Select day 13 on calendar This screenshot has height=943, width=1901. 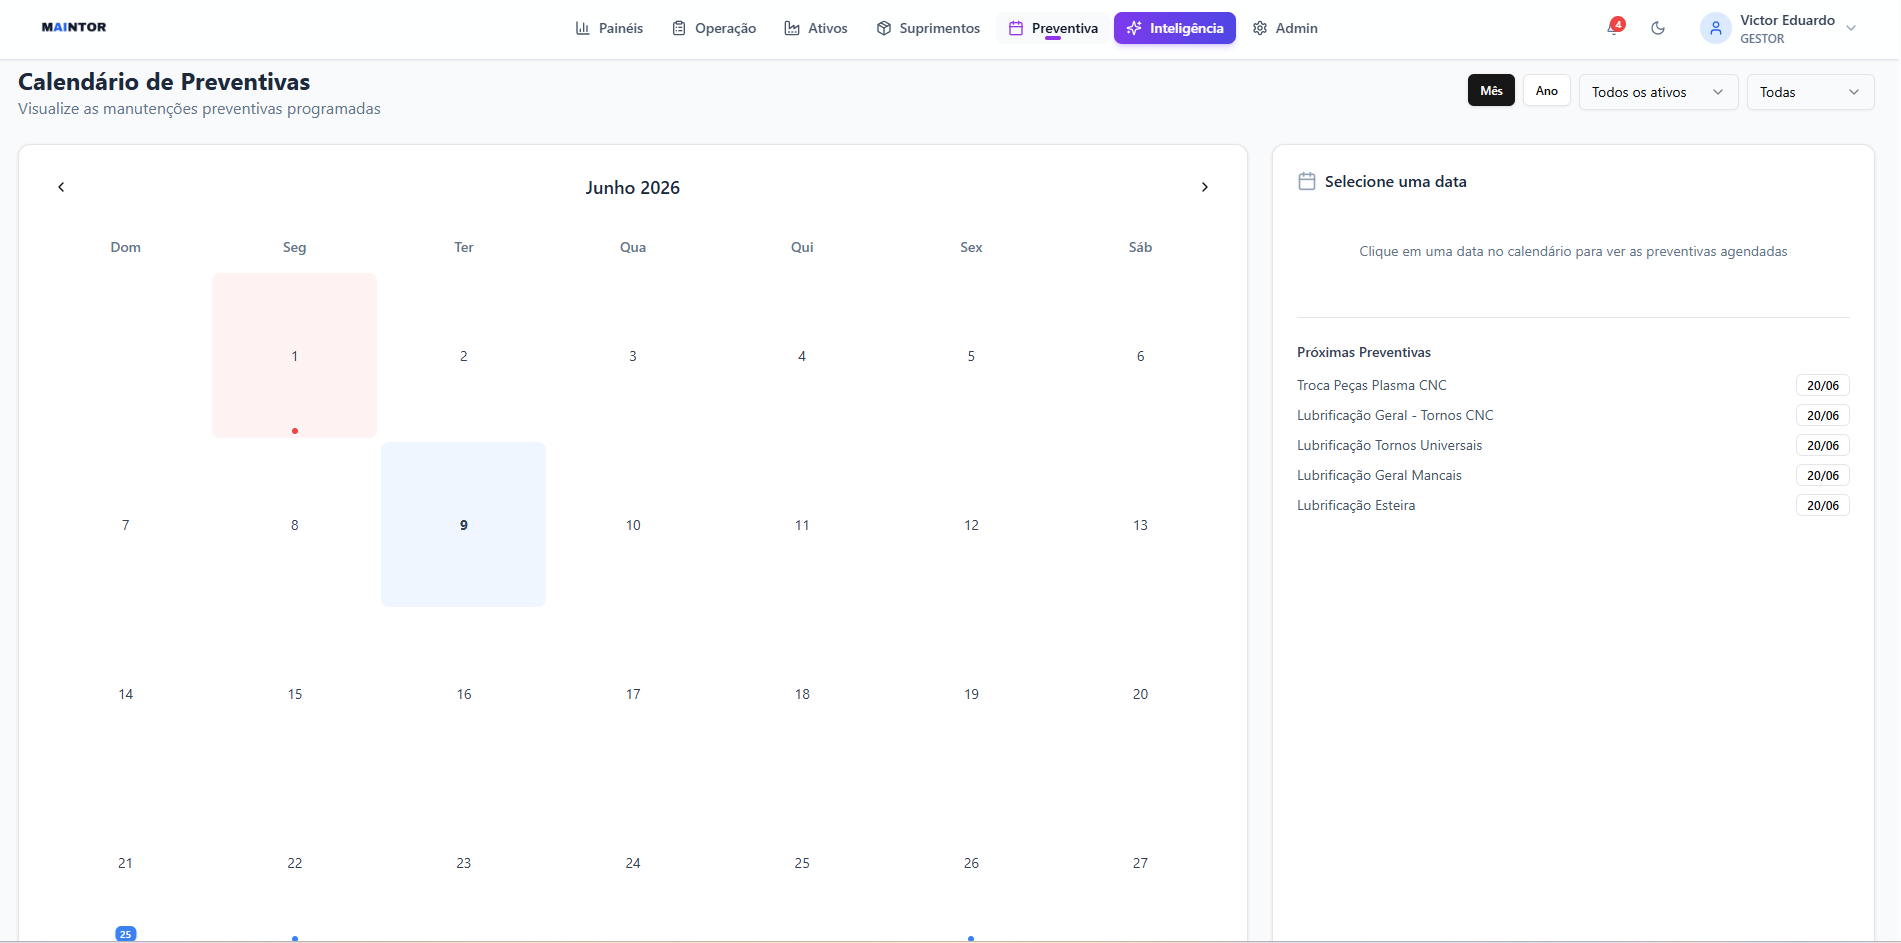1140,525
